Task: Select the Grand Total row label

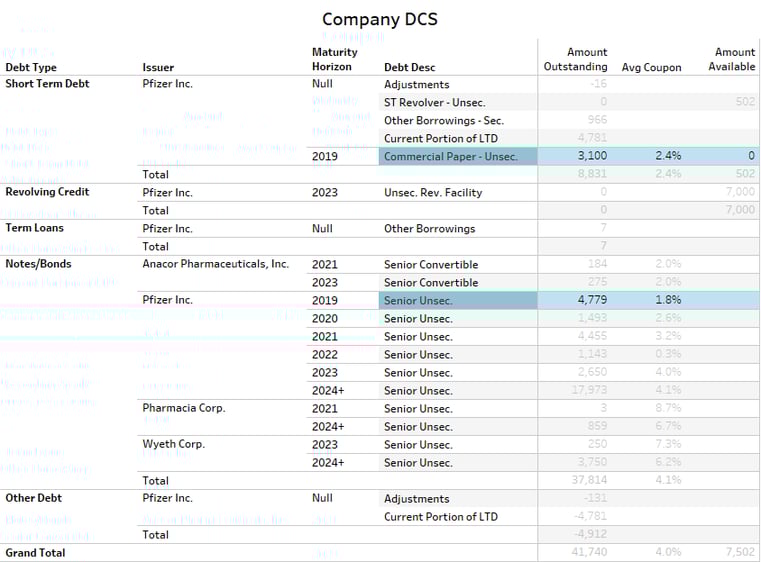Action: [35, 553]
